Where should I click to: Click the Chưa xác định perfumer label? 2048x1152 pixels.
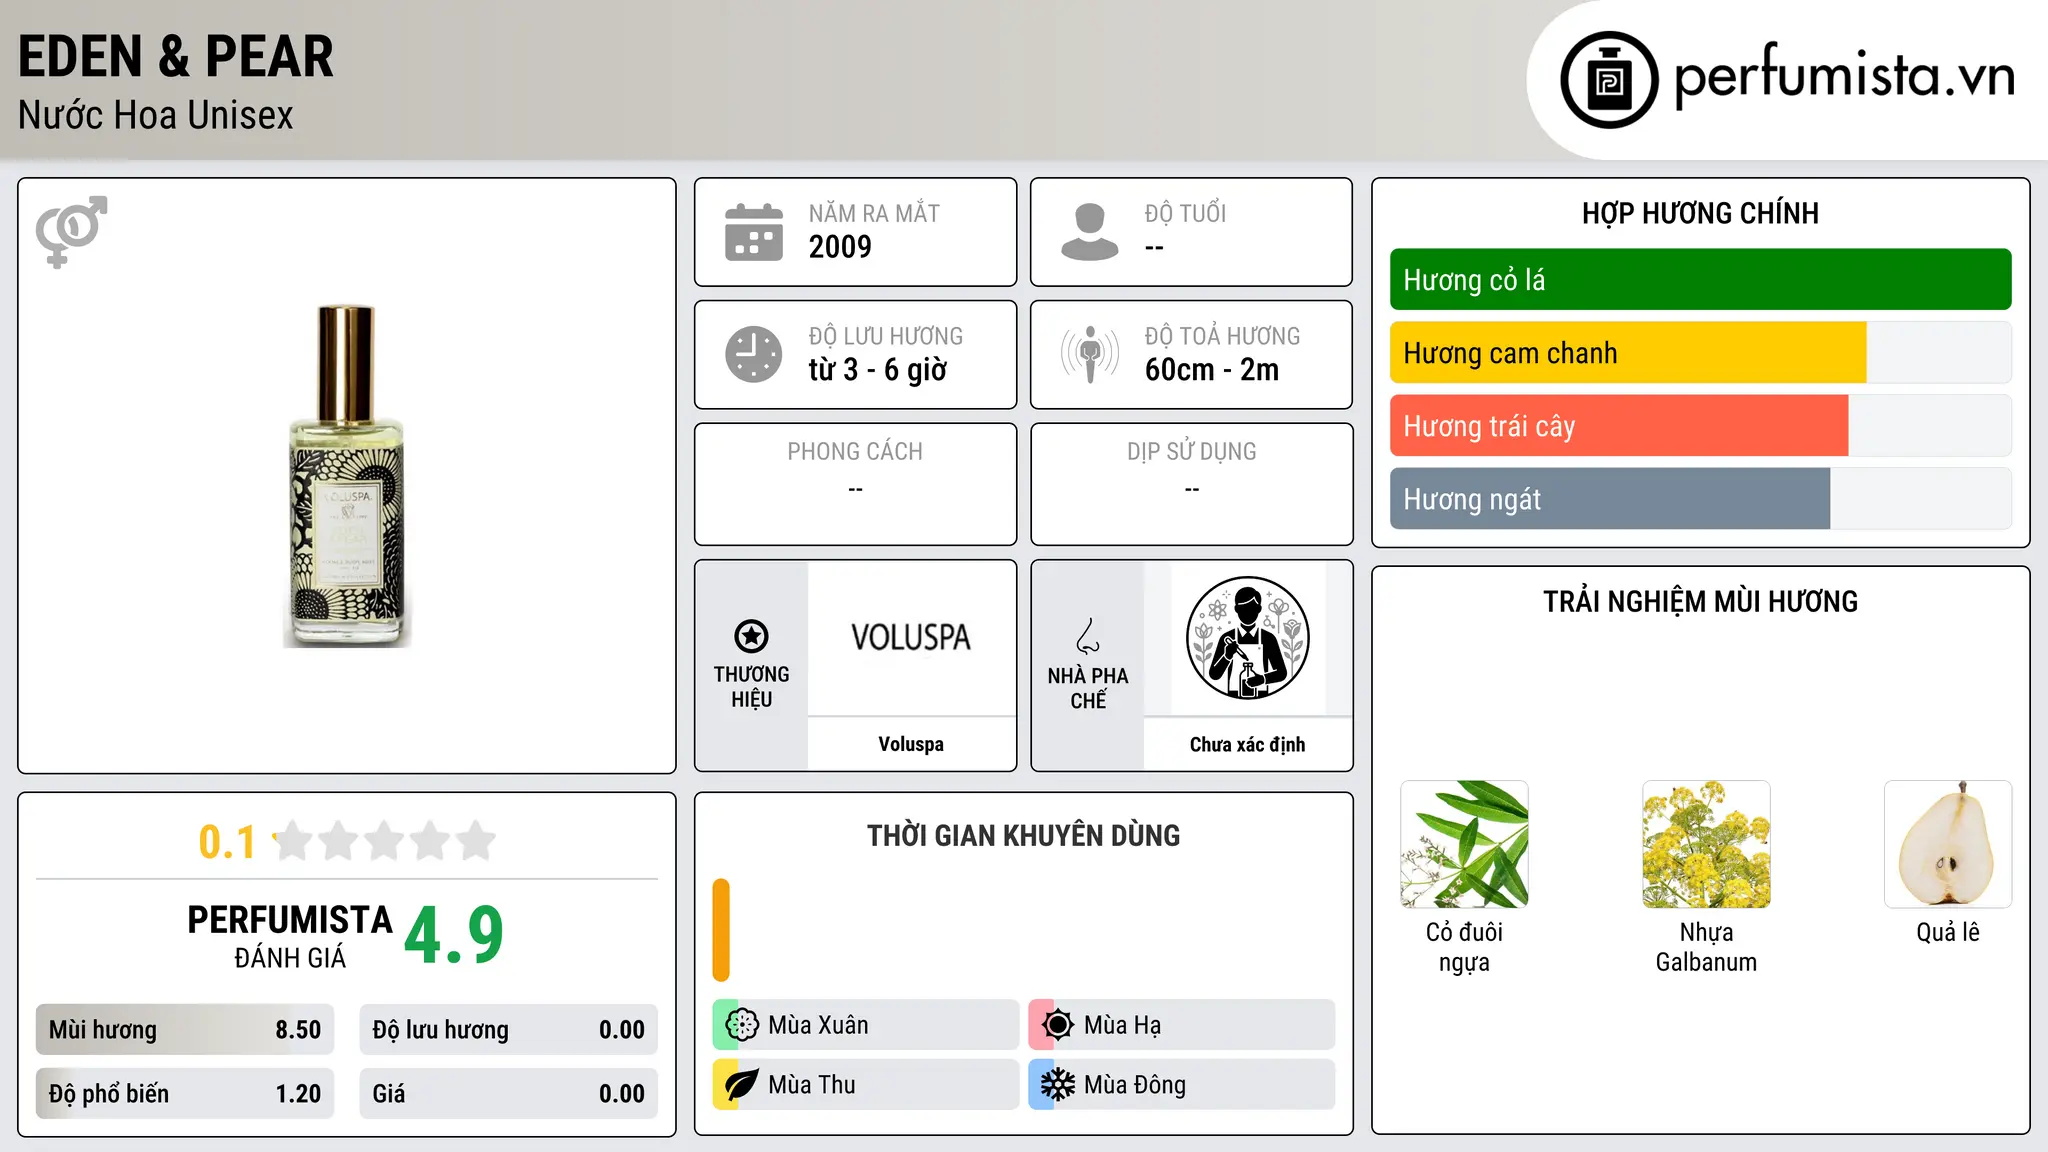click(x=1247, y=744)
